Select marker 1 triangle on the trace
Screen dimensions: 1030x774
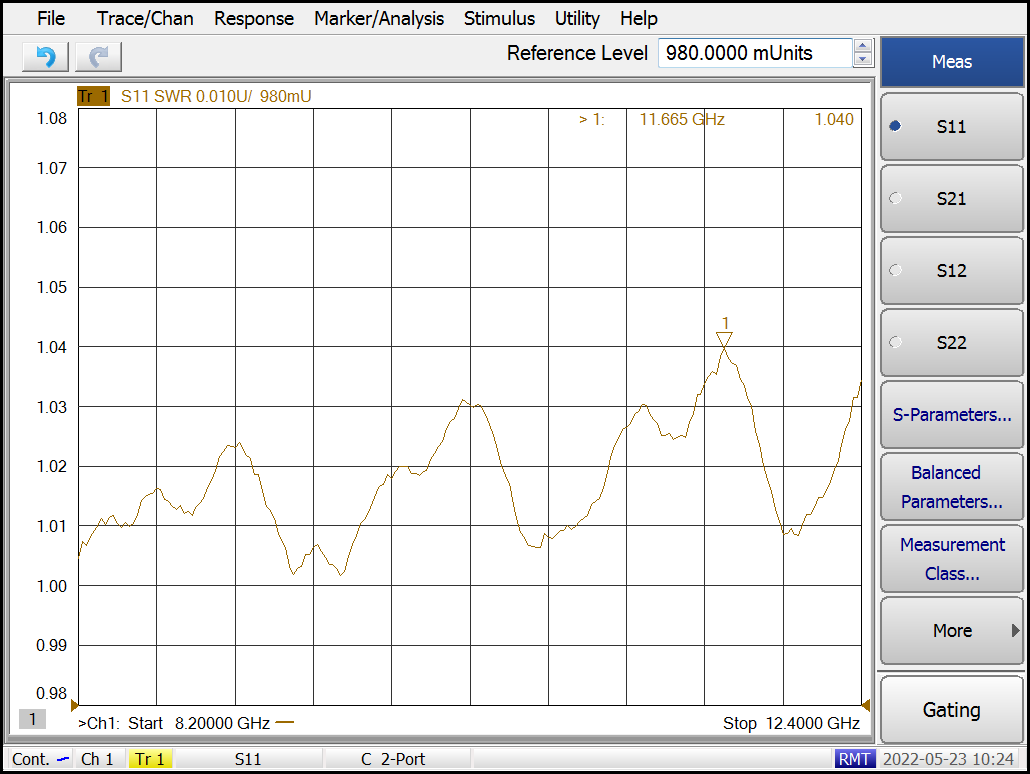(x=725, y=339)
